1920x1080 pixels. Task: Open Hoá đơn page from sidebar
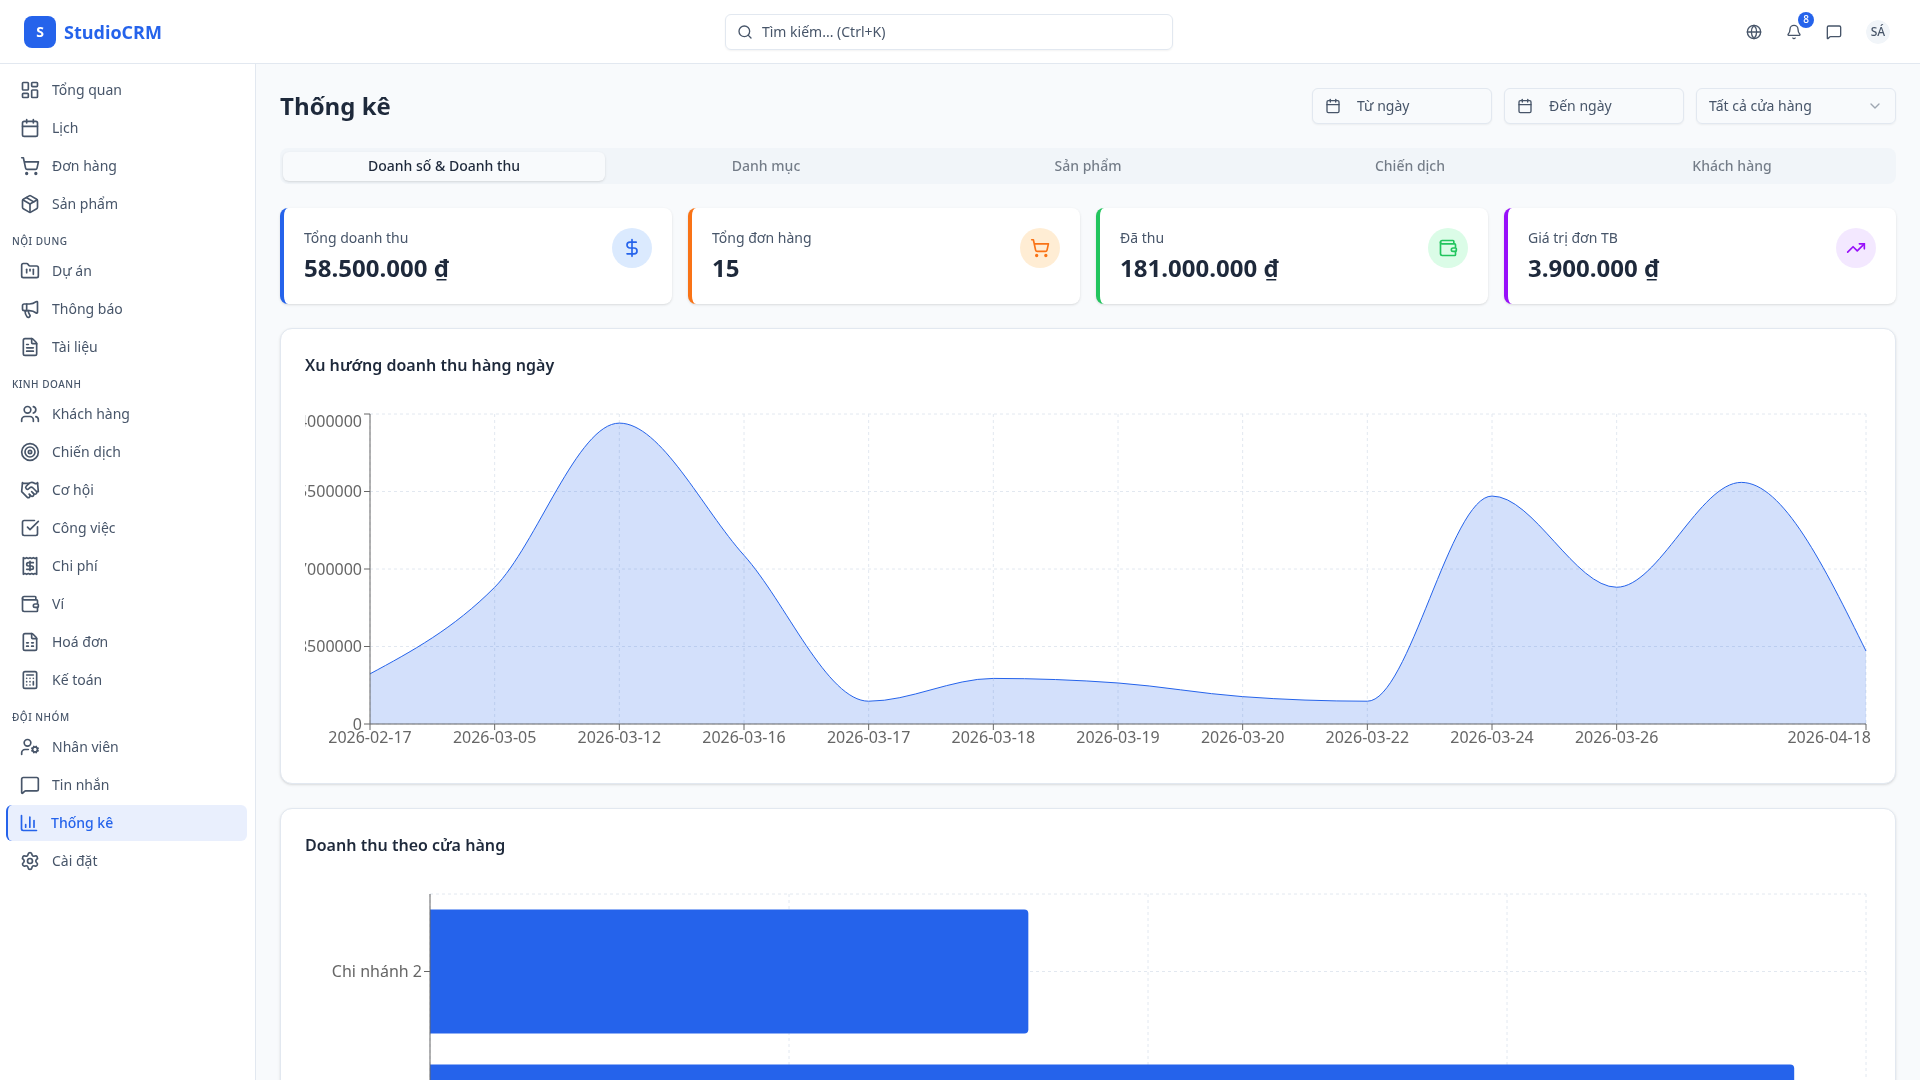[79, 642]
